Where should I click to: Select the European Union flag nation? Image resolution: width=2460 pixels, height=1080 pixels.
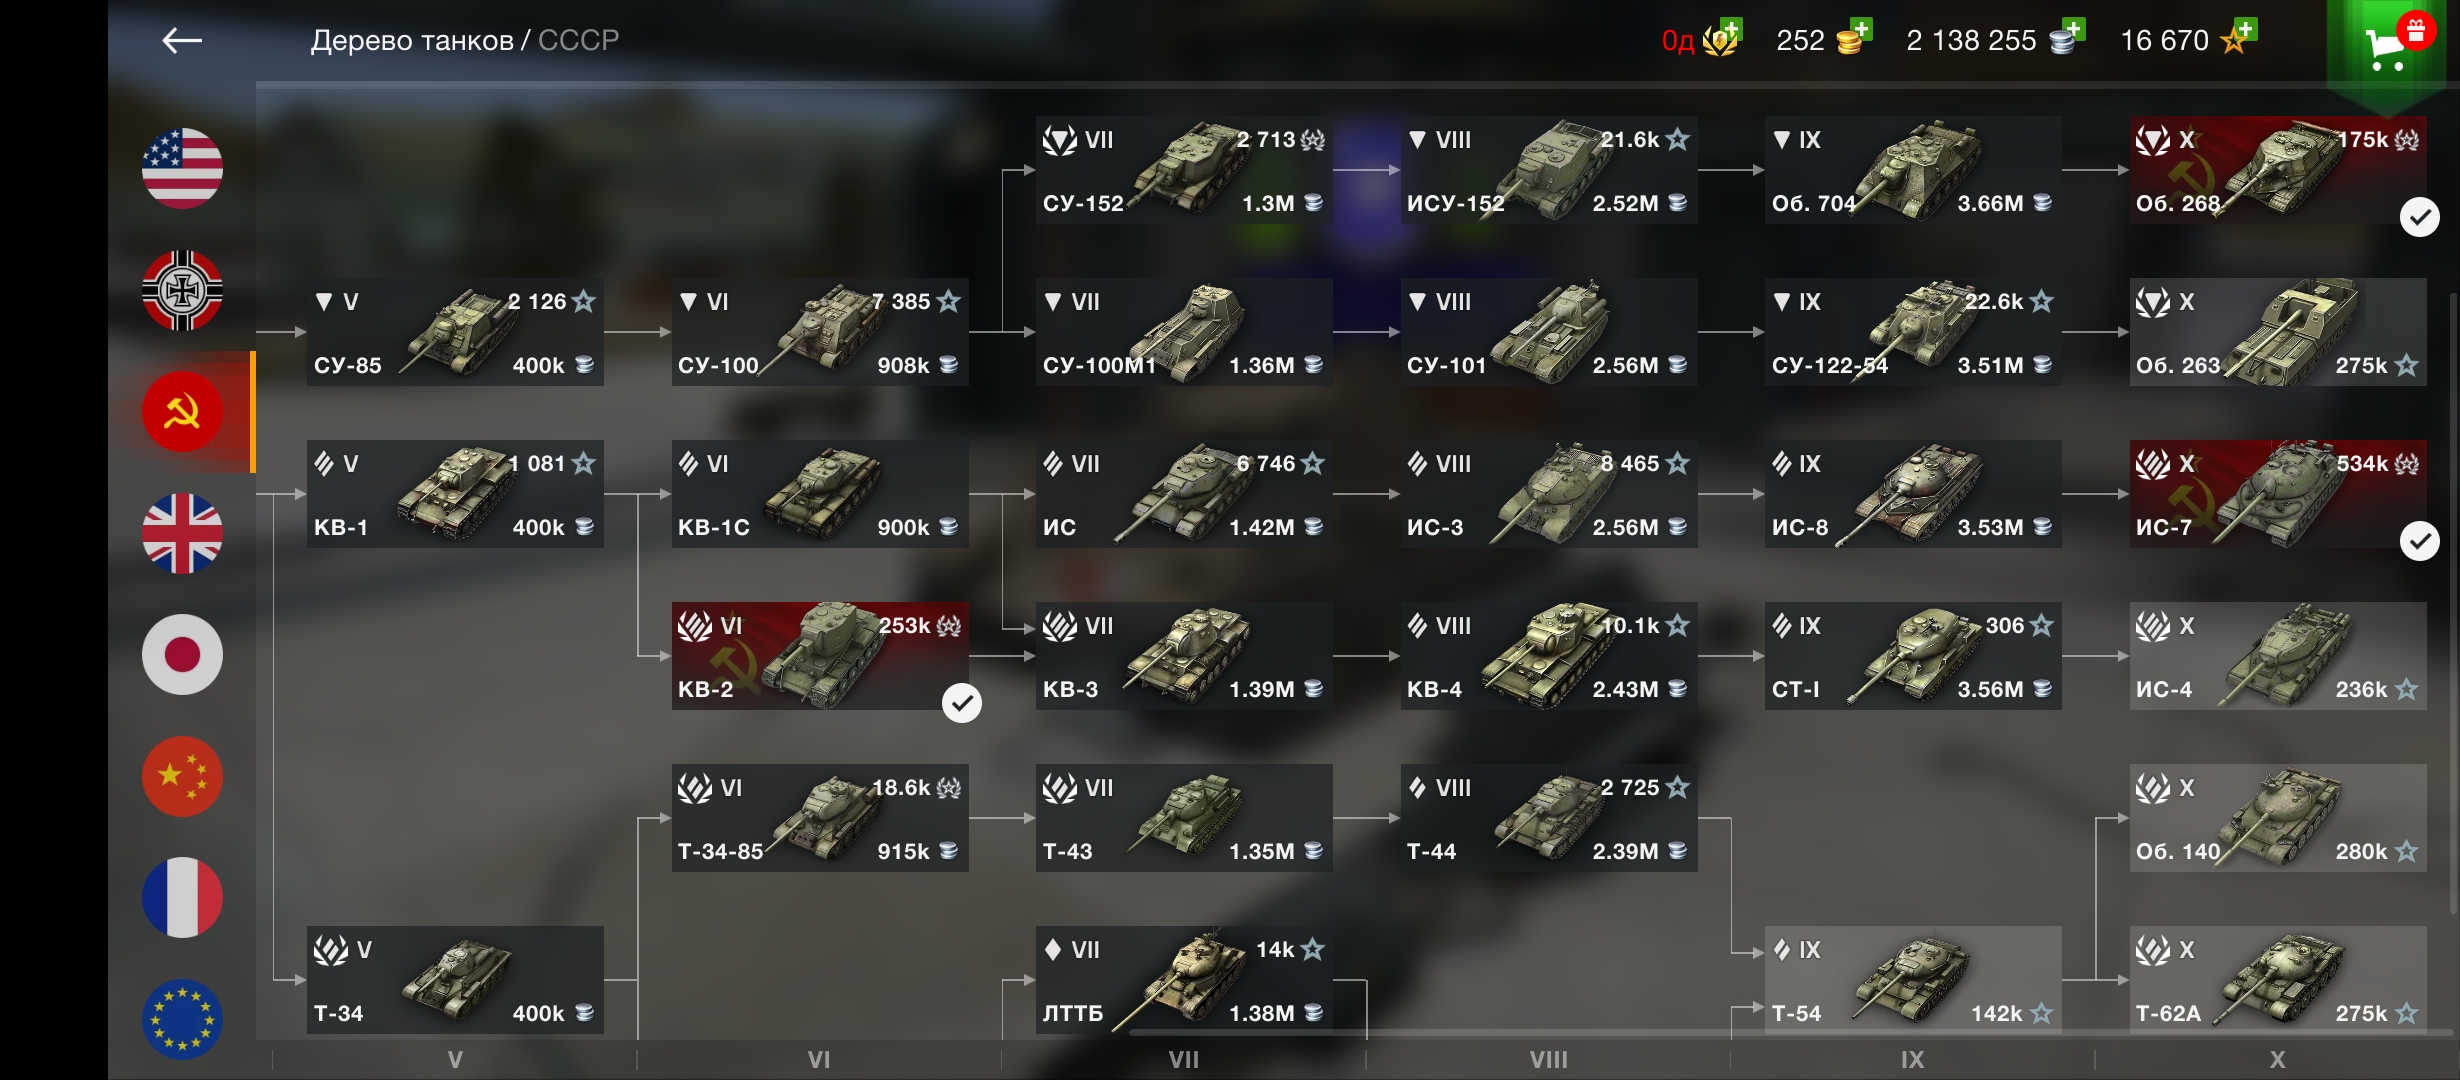tap(182, 1018)
